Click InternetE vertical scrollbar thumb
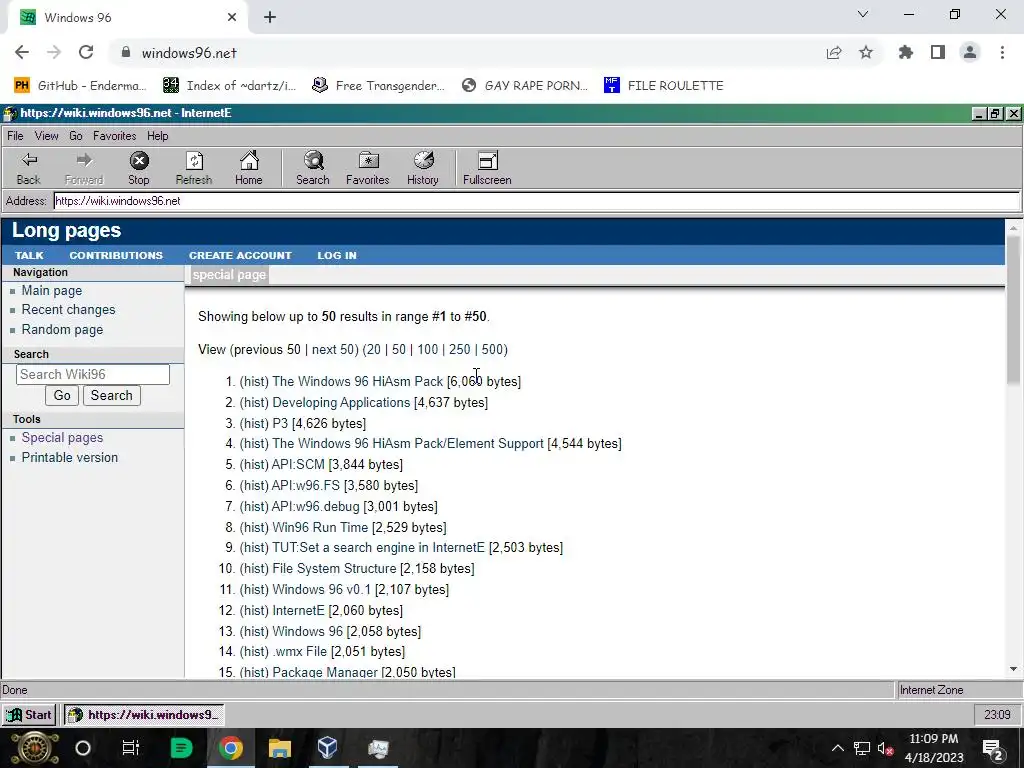Image resolution: width=1024 pixels, height=768 pixels. click(1014, 311)
